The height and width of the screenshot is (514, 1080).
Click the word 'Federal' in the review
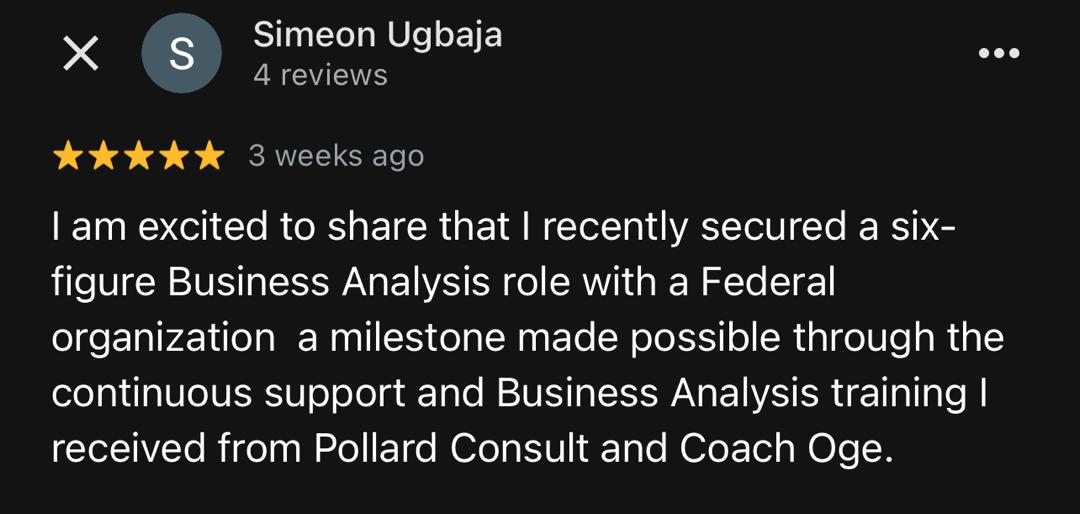(767, 283)
